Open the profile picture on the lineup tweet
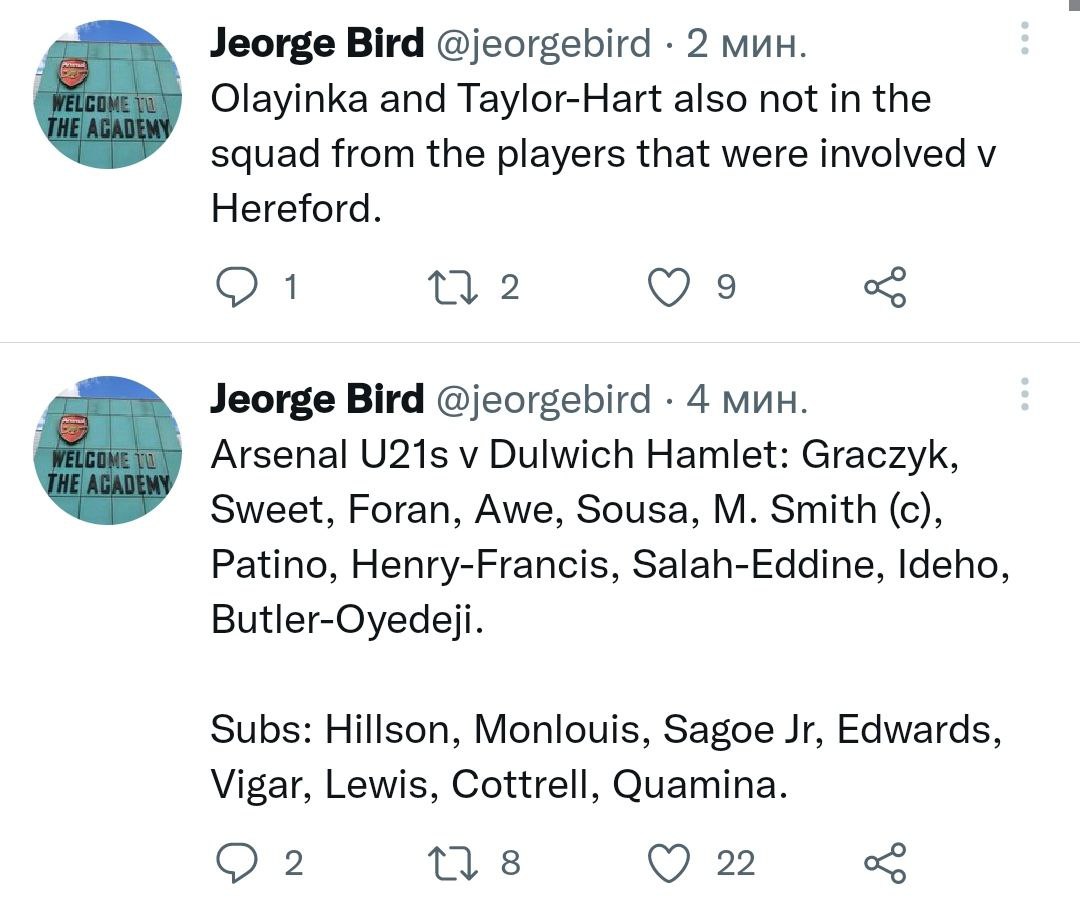Screen dimensions: 1080x904 [106, 450]
